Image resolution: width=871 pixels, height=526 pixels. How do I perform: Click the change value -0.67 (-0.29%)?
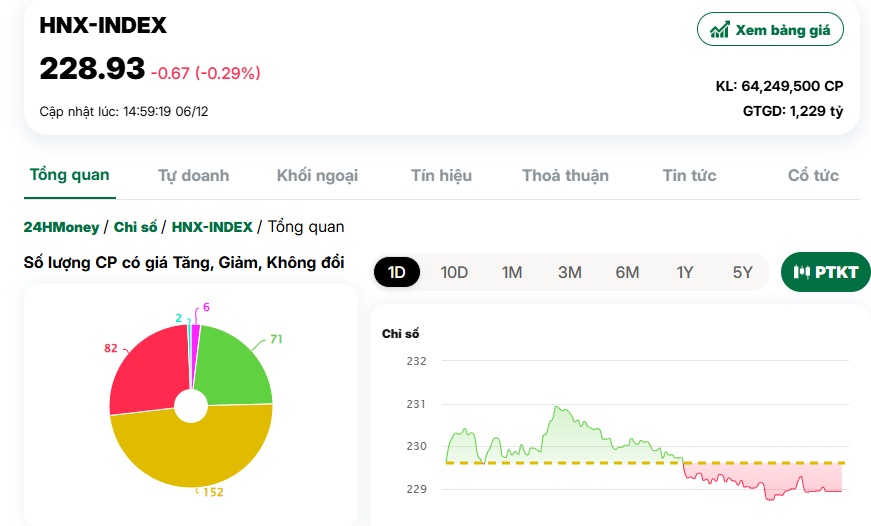[206, 73]
